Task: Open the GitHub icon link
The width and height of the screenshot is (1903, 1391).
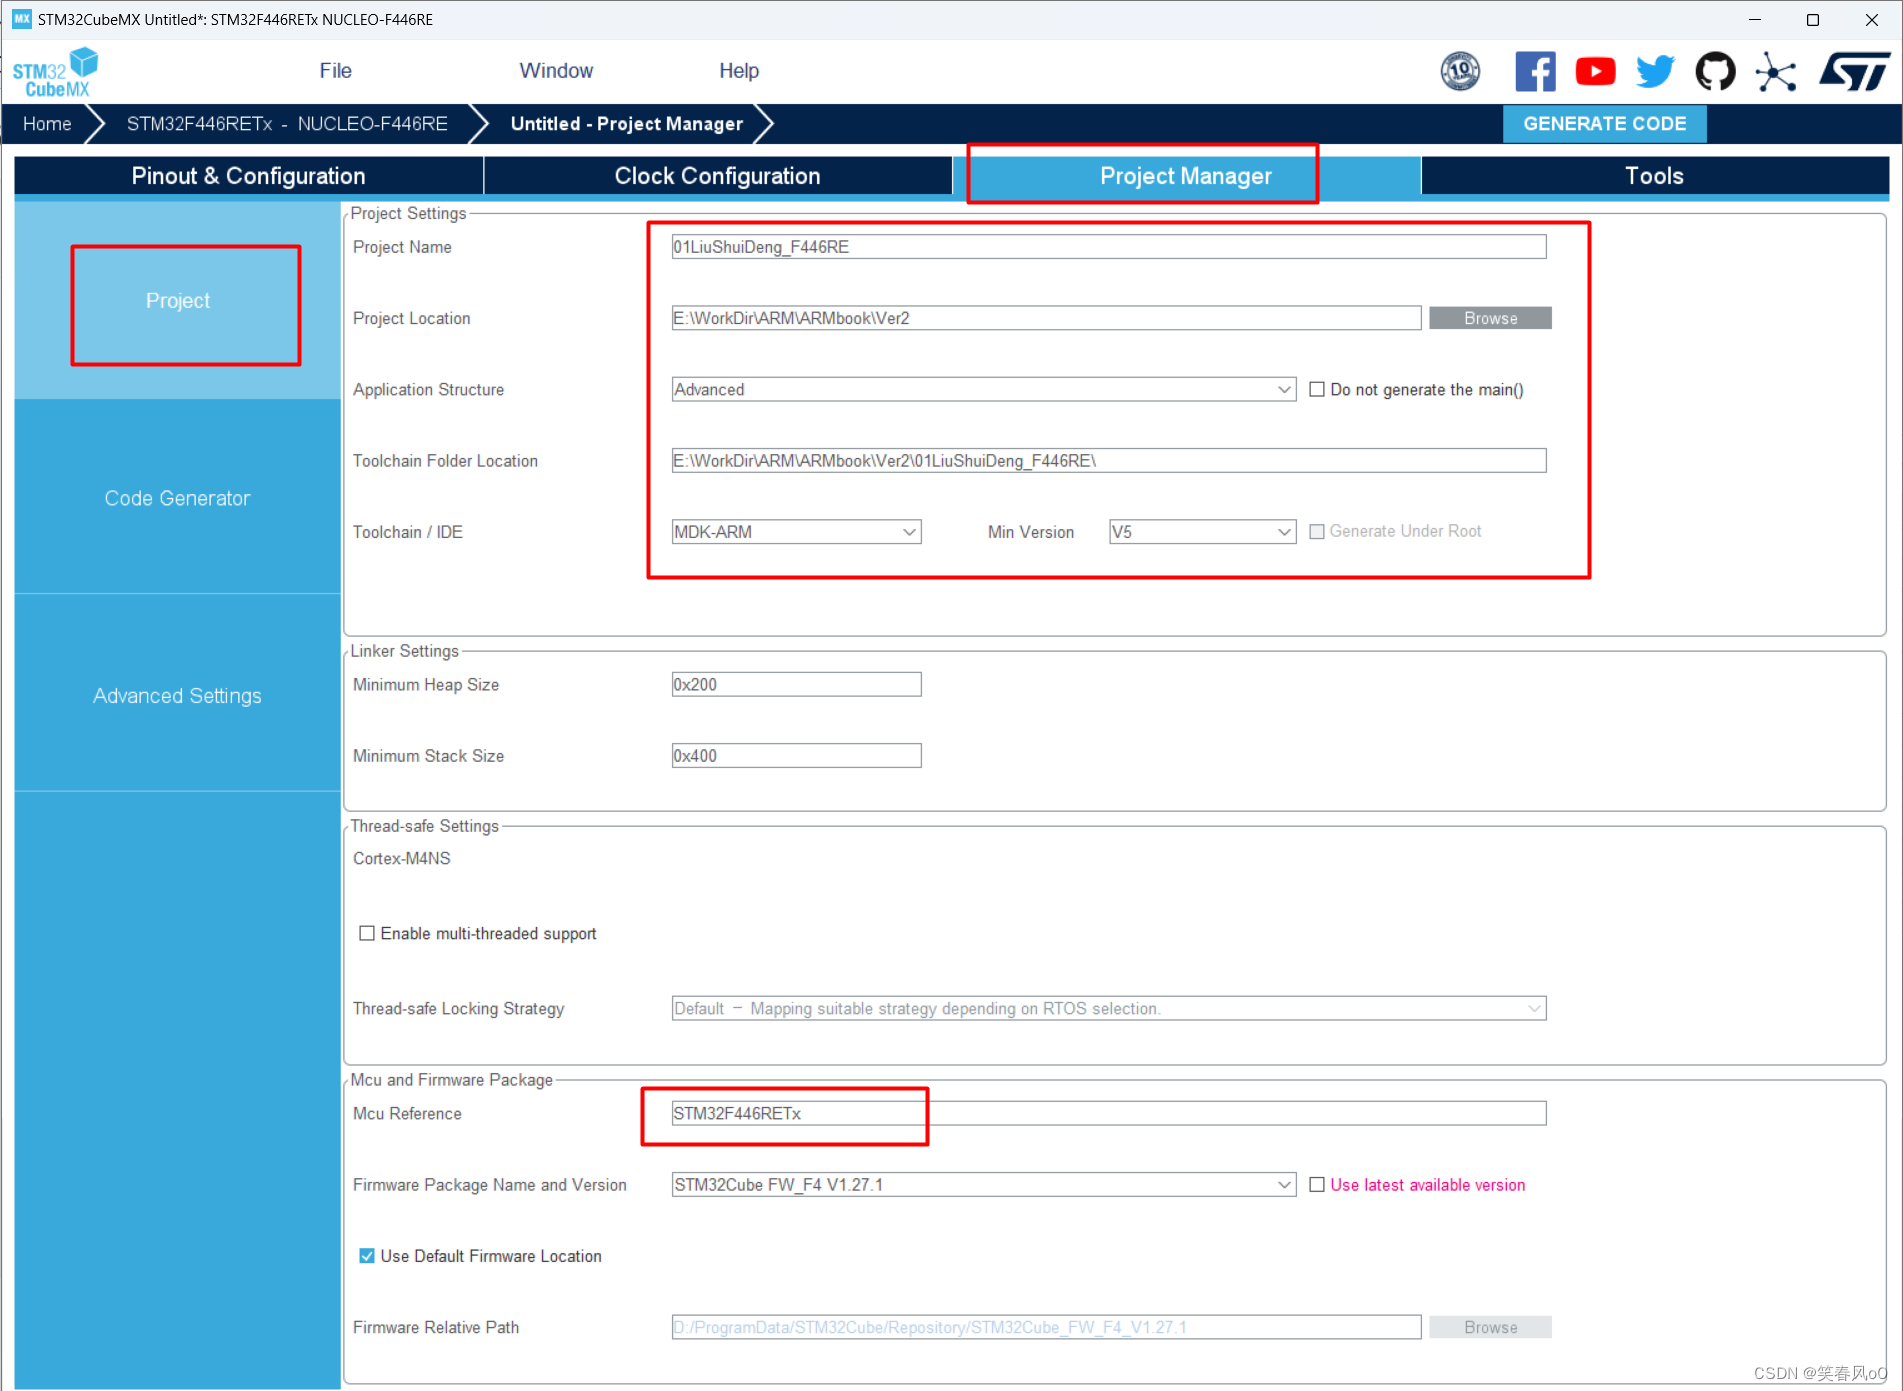Action: click(x=1715, y=71)
